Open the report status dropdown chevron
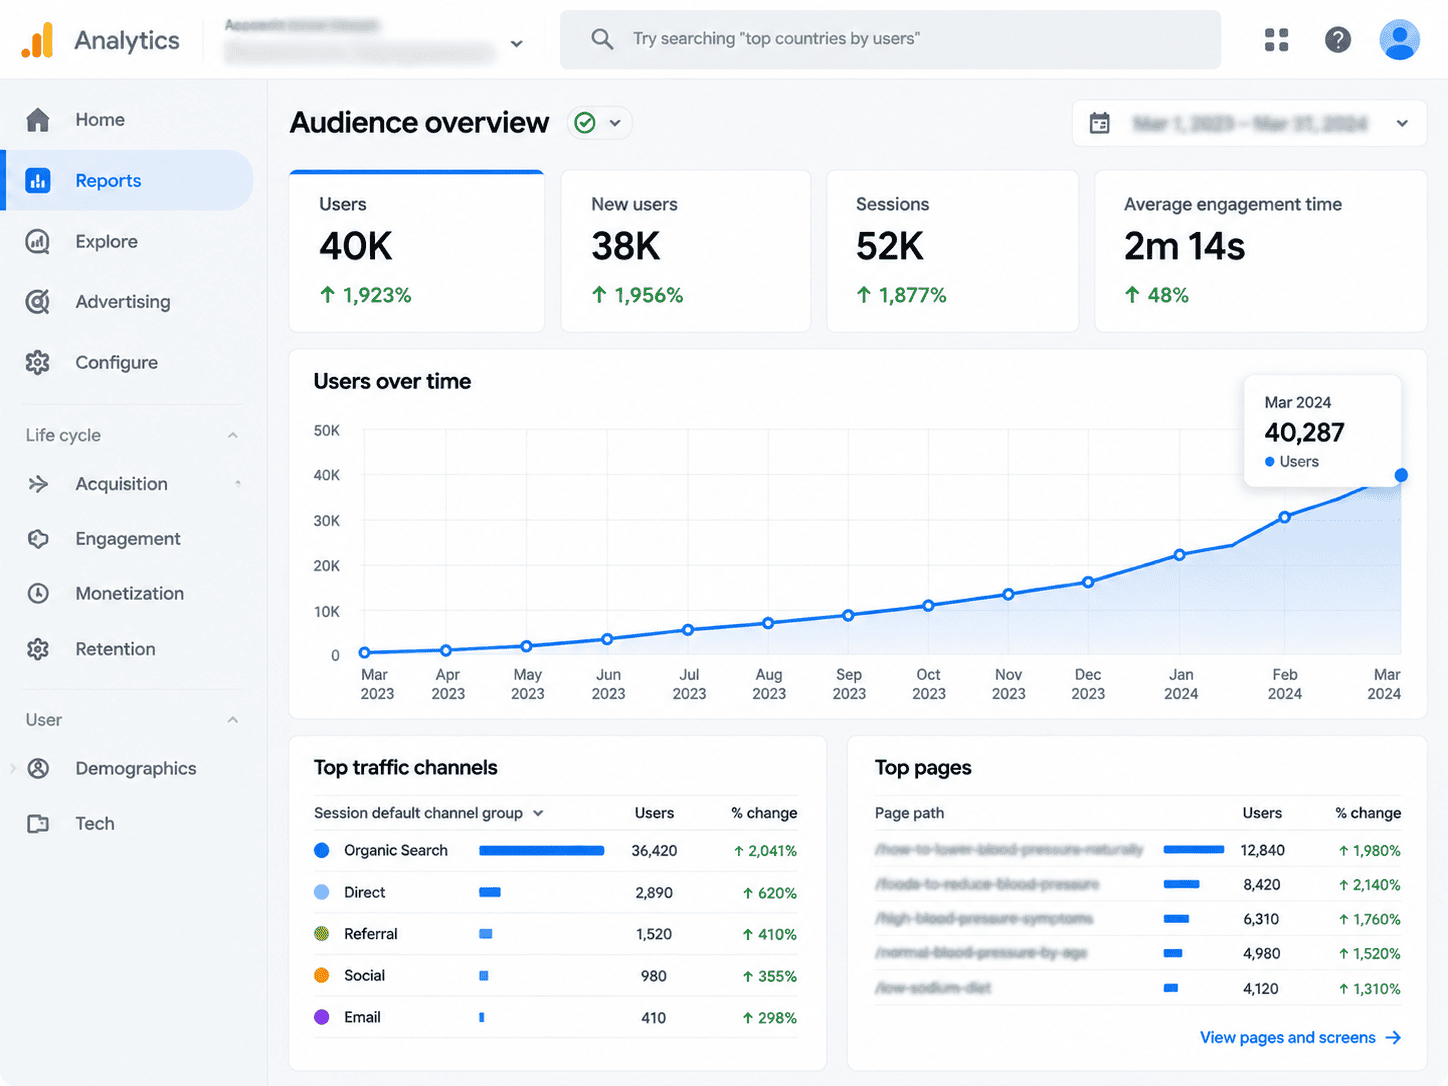1448x1086 pixels. pyautogui.click(x=615, y=123)
